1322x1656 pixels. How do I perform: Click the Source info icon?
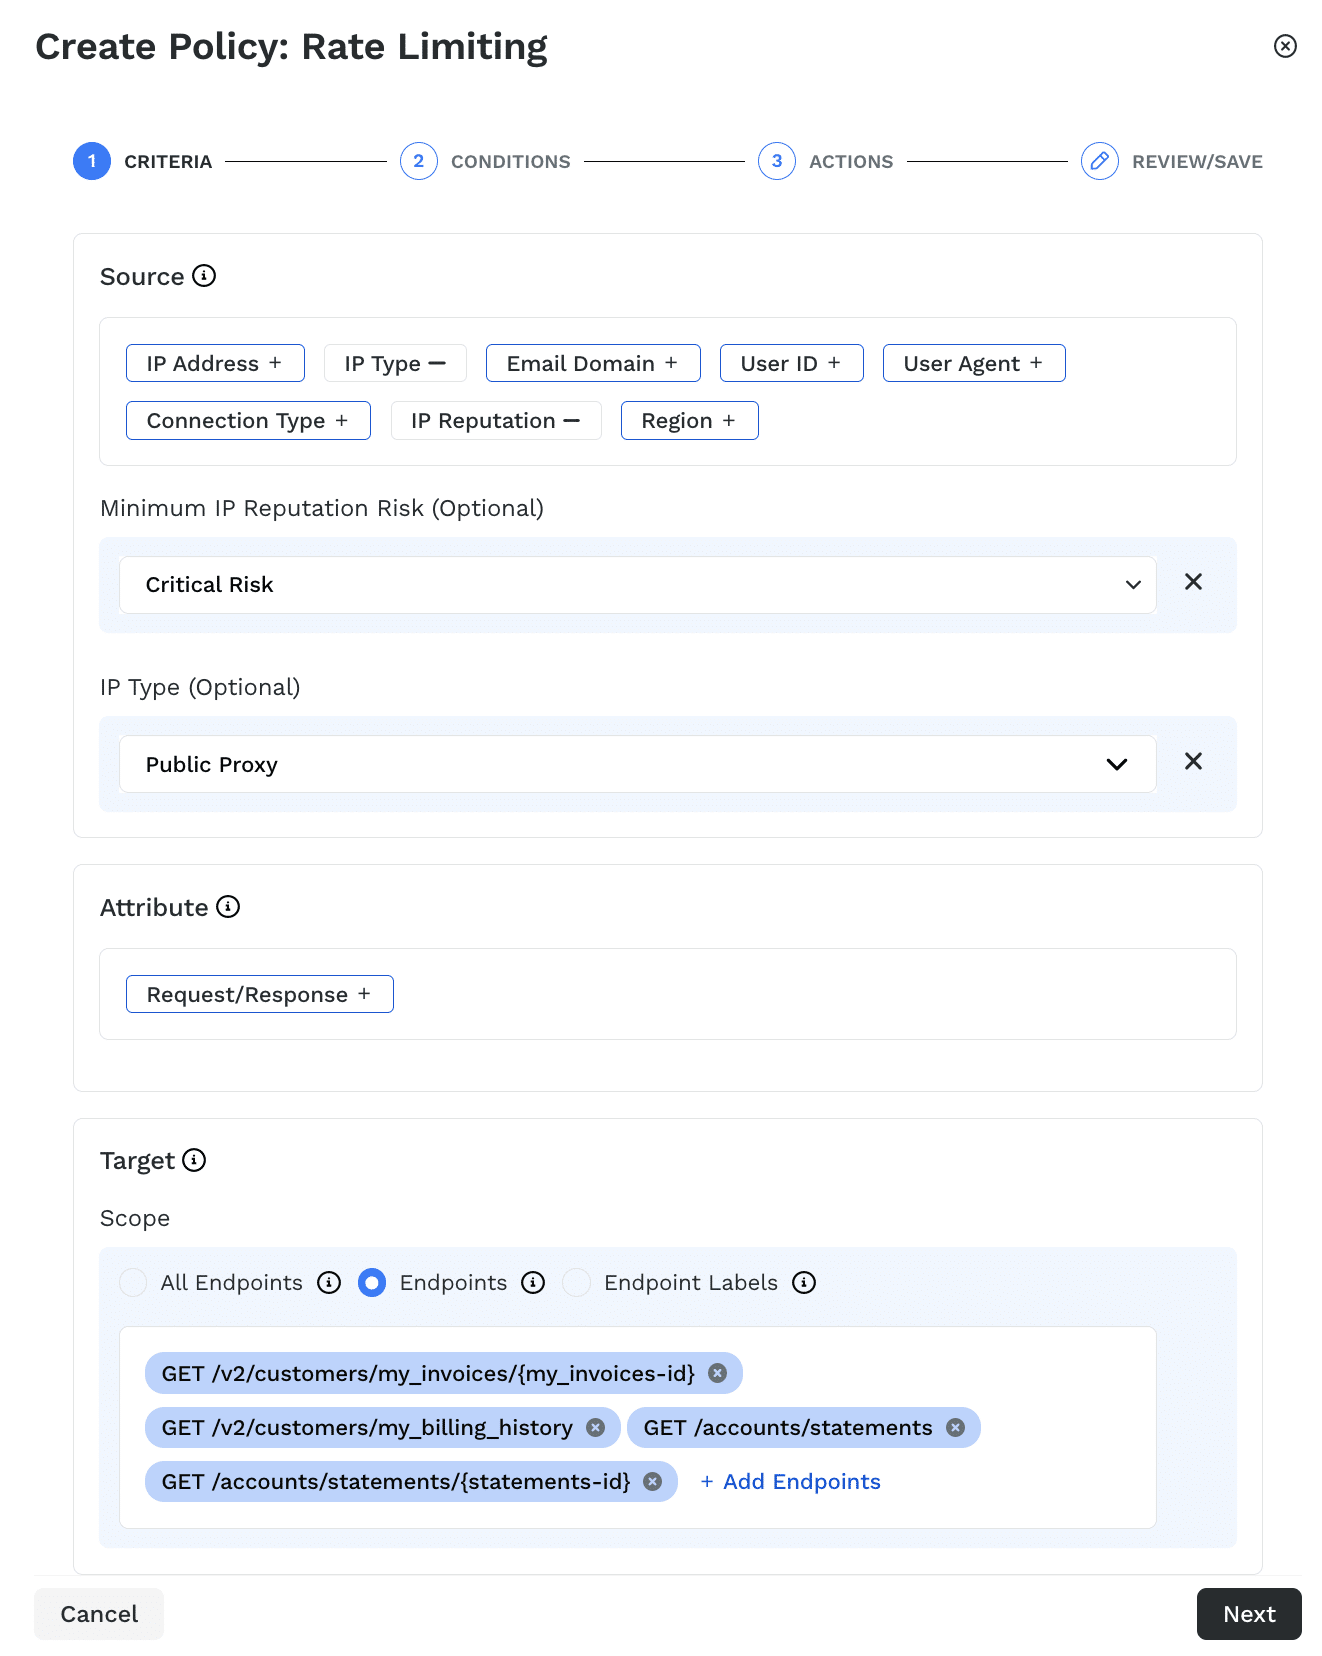tap(204, 276)
